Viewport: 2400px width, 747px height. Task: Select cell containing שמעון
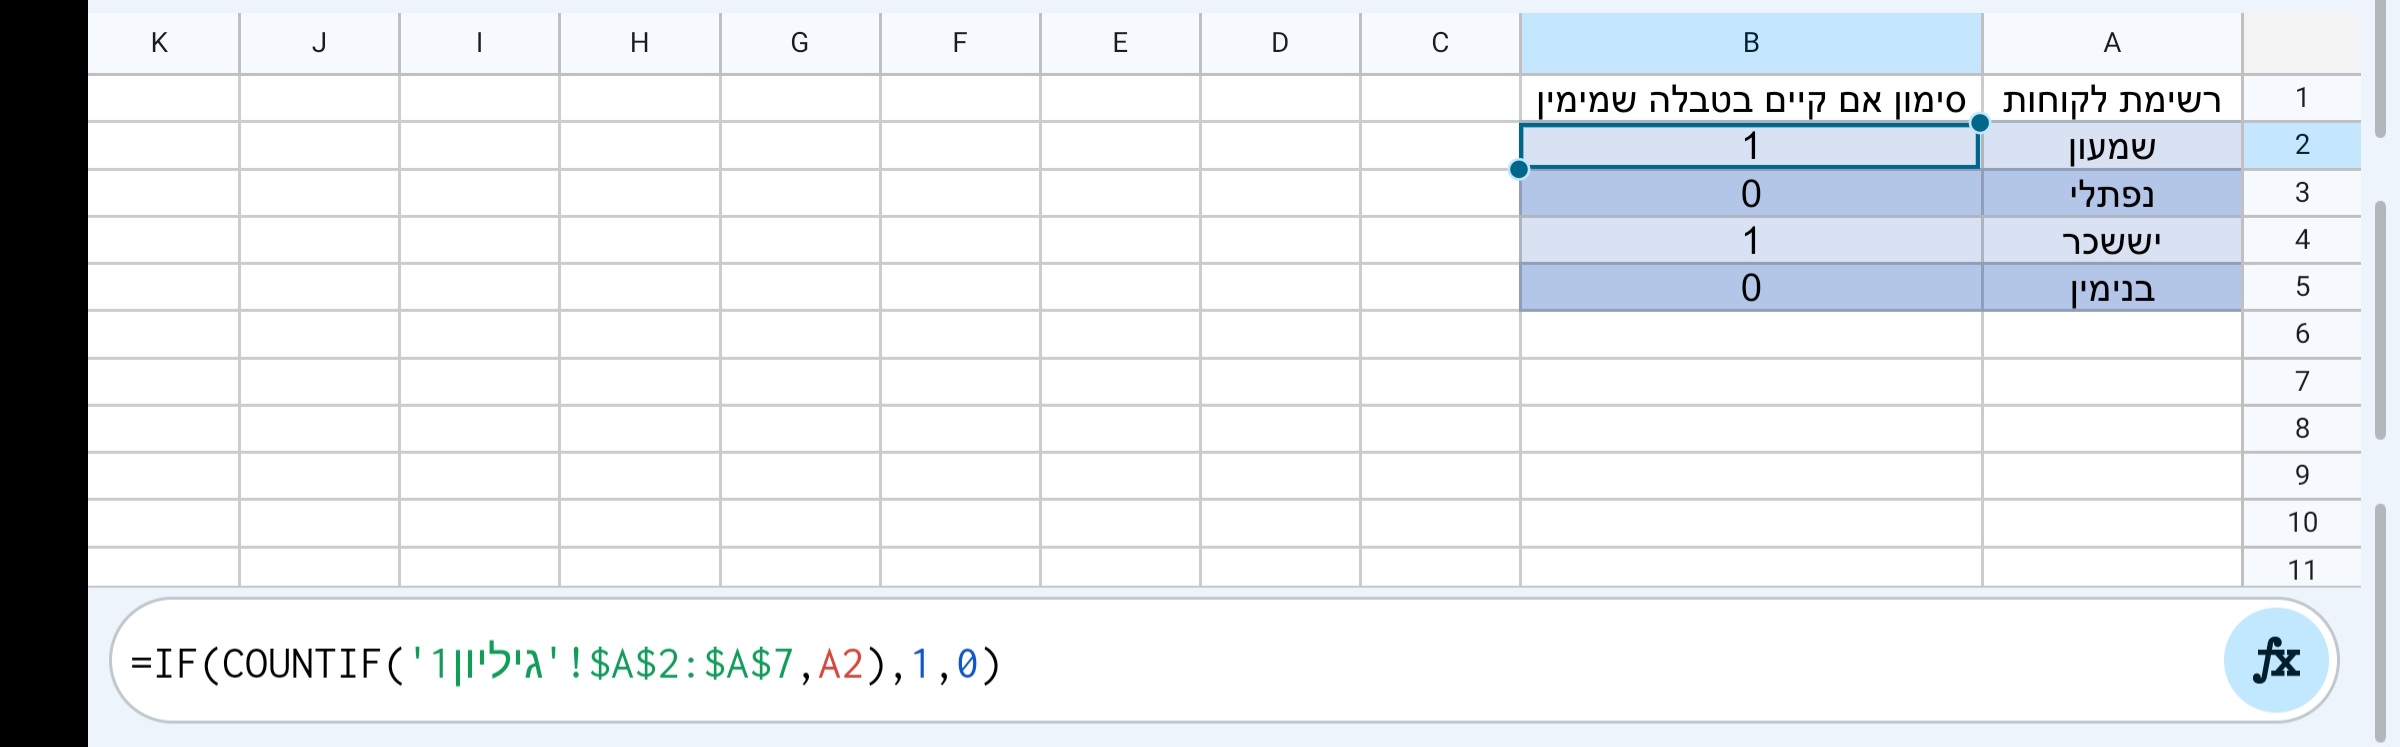coord(2112,146)
